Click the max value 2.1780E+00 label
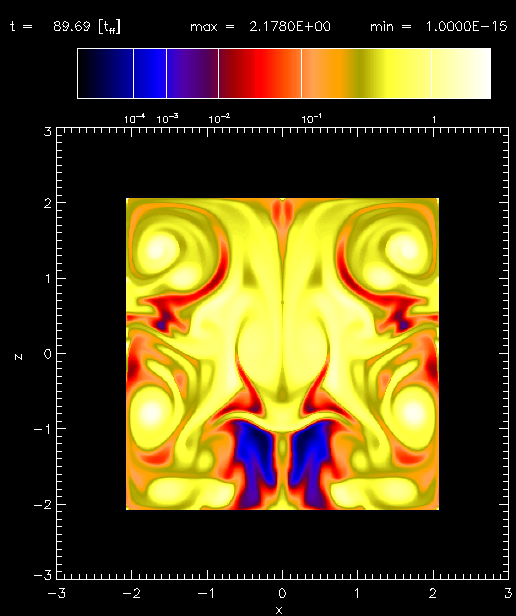Image resolution: width=516 pixels, height=616 pixels. pos(290,27)
